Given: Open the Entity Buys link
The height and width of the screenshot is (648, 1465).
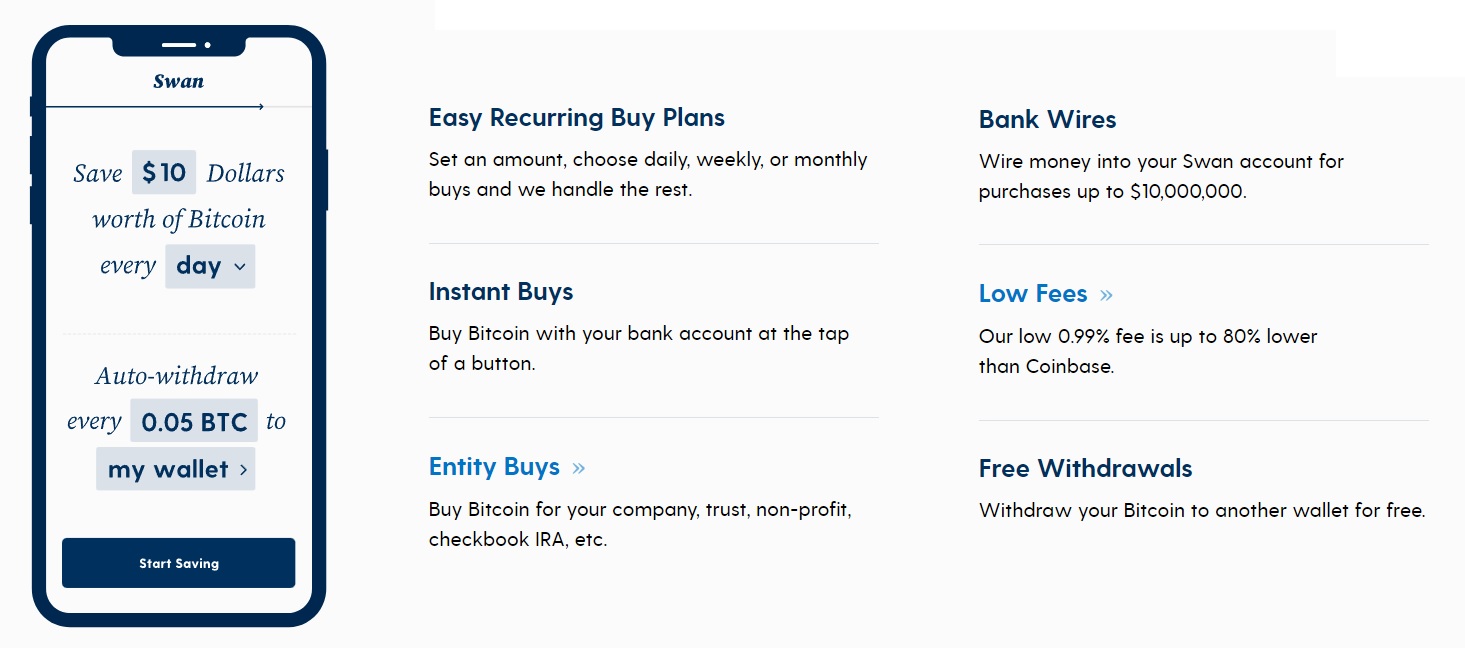Looking at the screenshot, I should click(494, 467).
